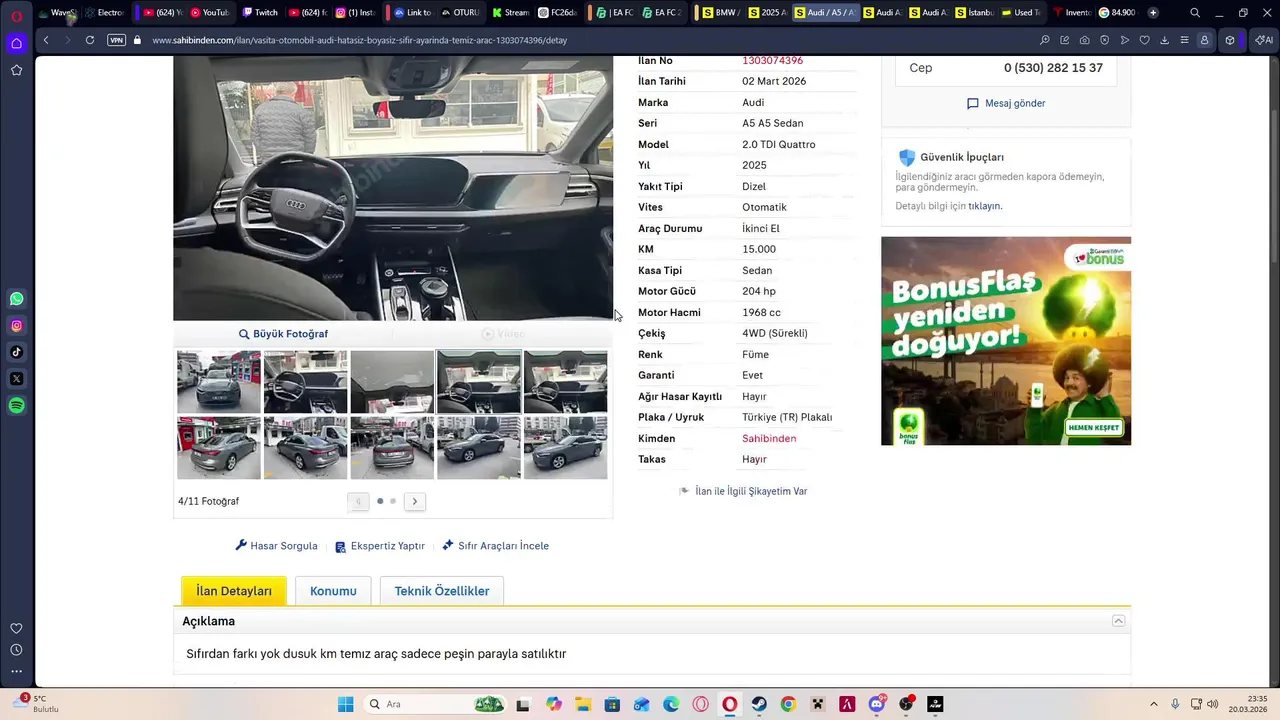
Task: Open the ad blocker shield icon
Action: (1105, 40)
